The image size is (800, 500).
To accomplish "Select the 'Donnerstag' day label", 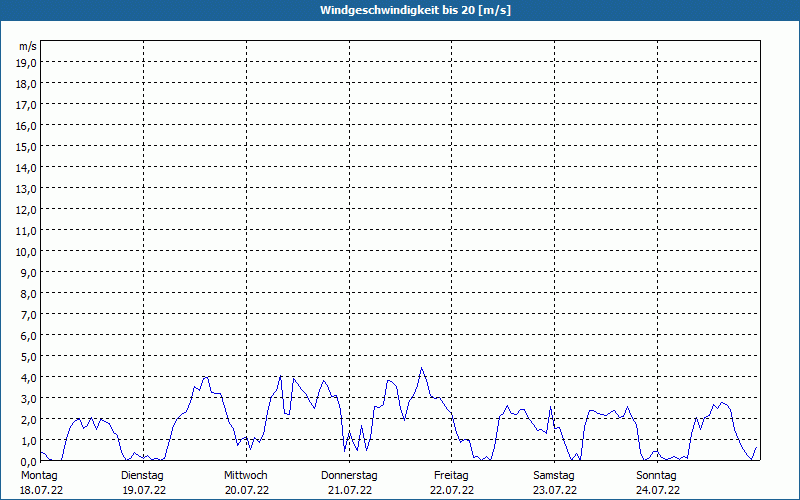I will click(x=349, y=475).
